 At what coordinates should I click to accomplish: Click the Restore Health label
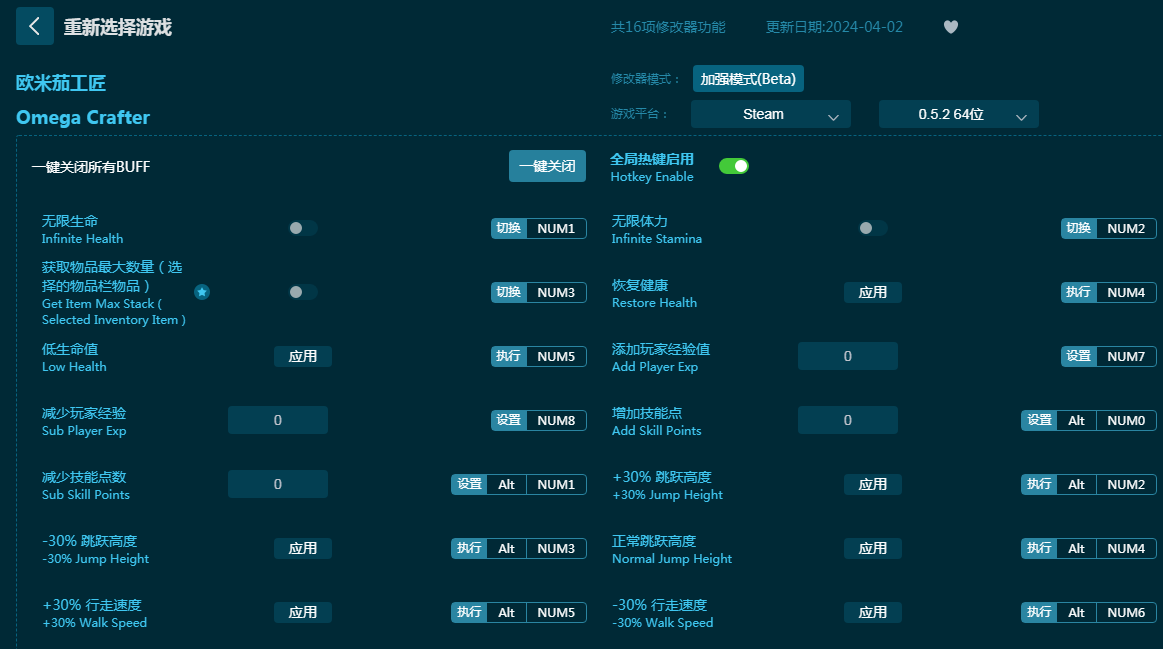click(x=654, y=303)
